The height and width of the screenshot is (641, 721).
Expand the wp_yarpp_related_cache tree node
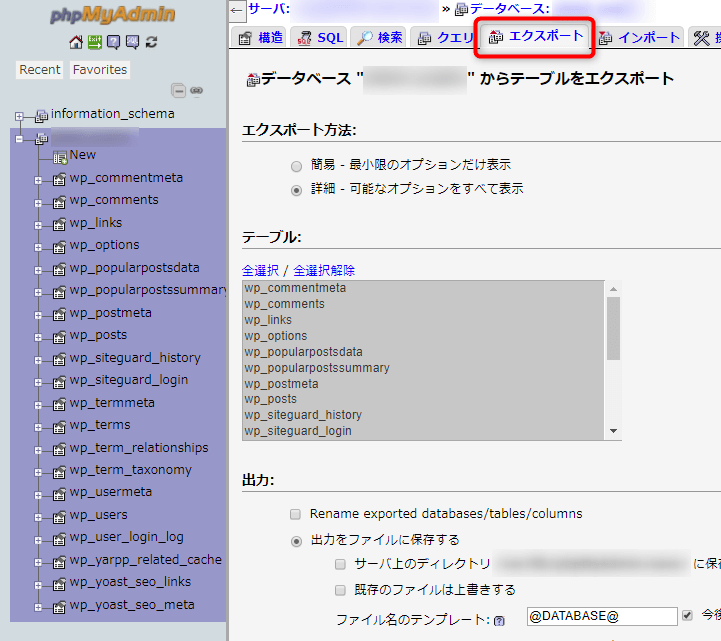tap(38, 564)
